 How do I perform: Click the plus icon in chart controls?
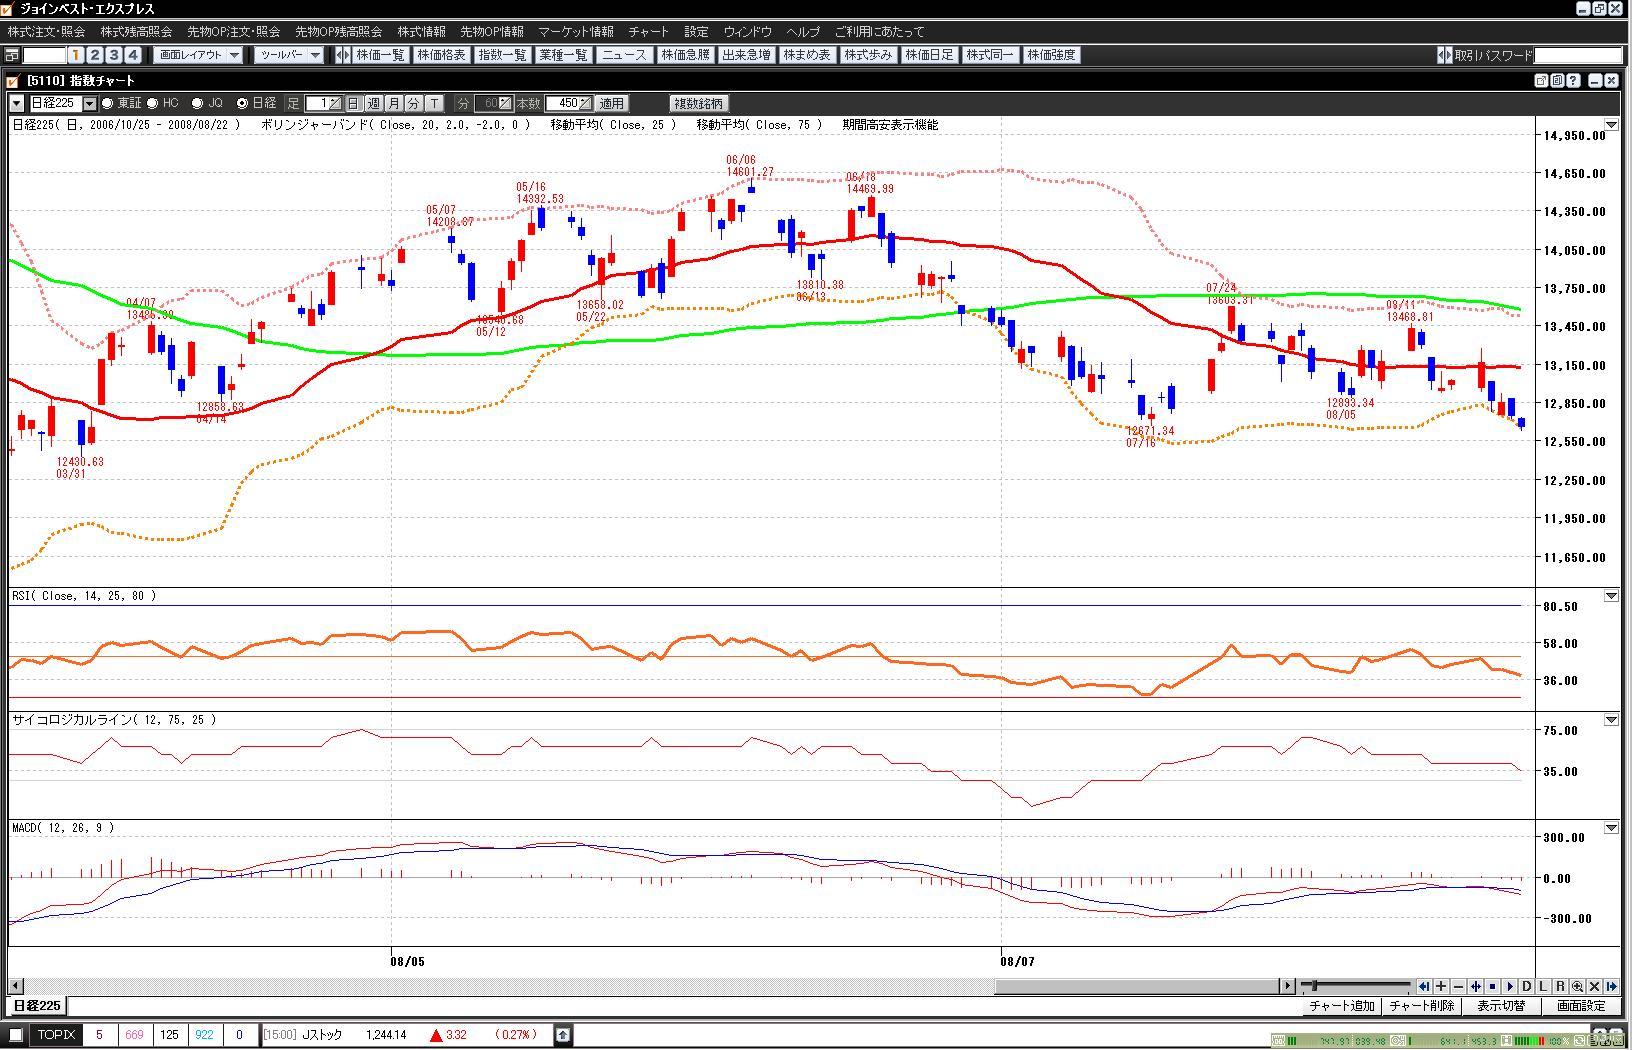coord(1441,986)
